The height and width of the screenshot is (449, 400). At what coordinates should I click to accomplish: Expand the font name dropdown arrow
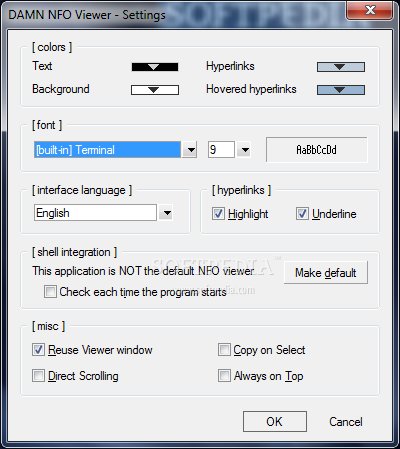[x=191, y=150]
